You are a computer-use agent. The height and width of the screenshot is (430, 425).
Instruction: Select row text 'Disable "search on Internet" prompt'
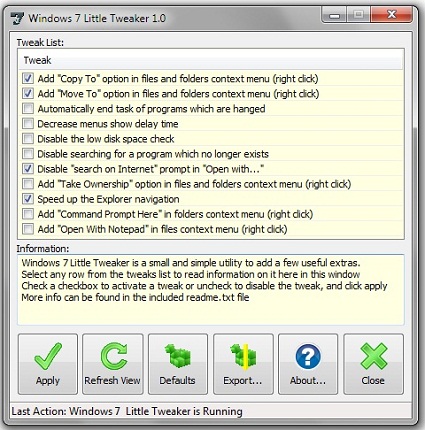coord(150,169)
